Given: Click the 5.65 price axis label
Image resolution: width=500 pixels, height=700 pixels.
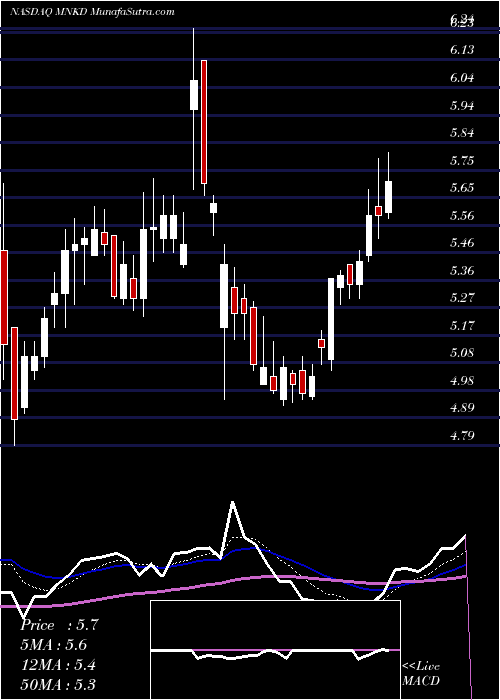Looking at the screenshot, I should [x=462, y=188].
